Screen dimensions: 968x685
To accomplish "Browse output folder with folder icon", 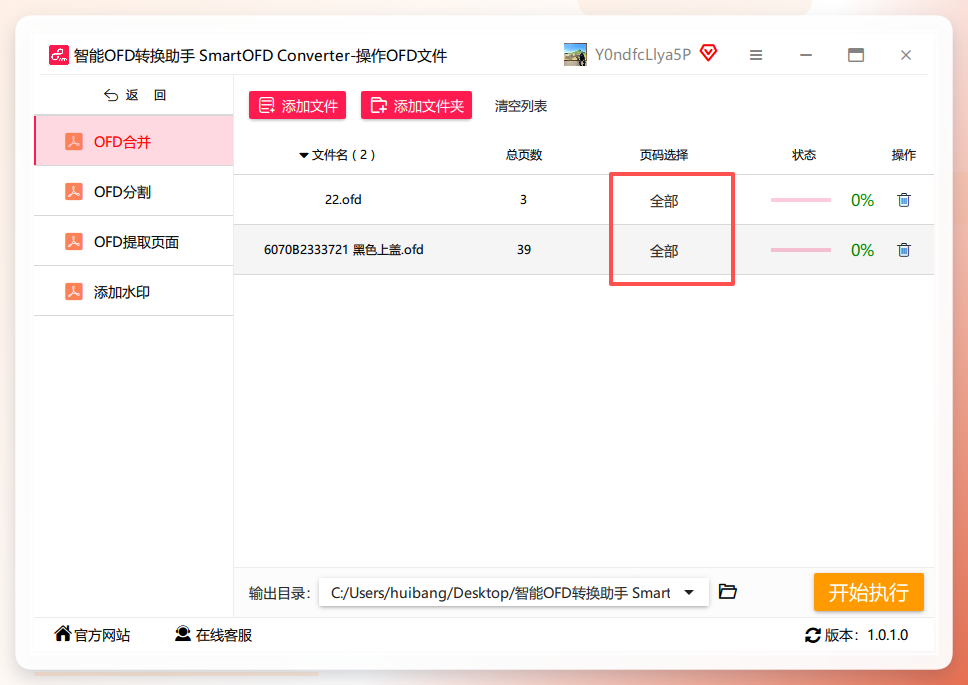I will (728, 591).
